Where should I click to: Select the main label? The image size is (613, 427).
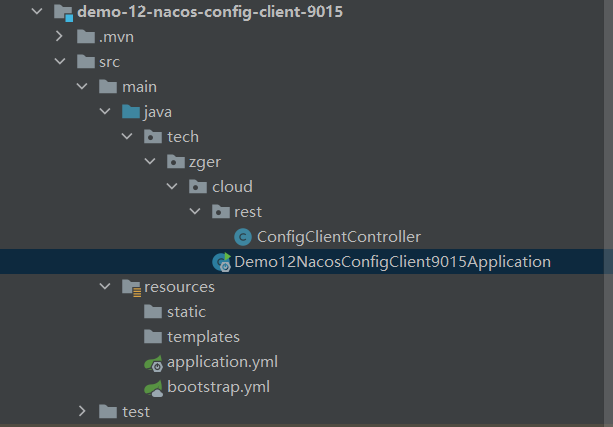[x=140, y=87]
